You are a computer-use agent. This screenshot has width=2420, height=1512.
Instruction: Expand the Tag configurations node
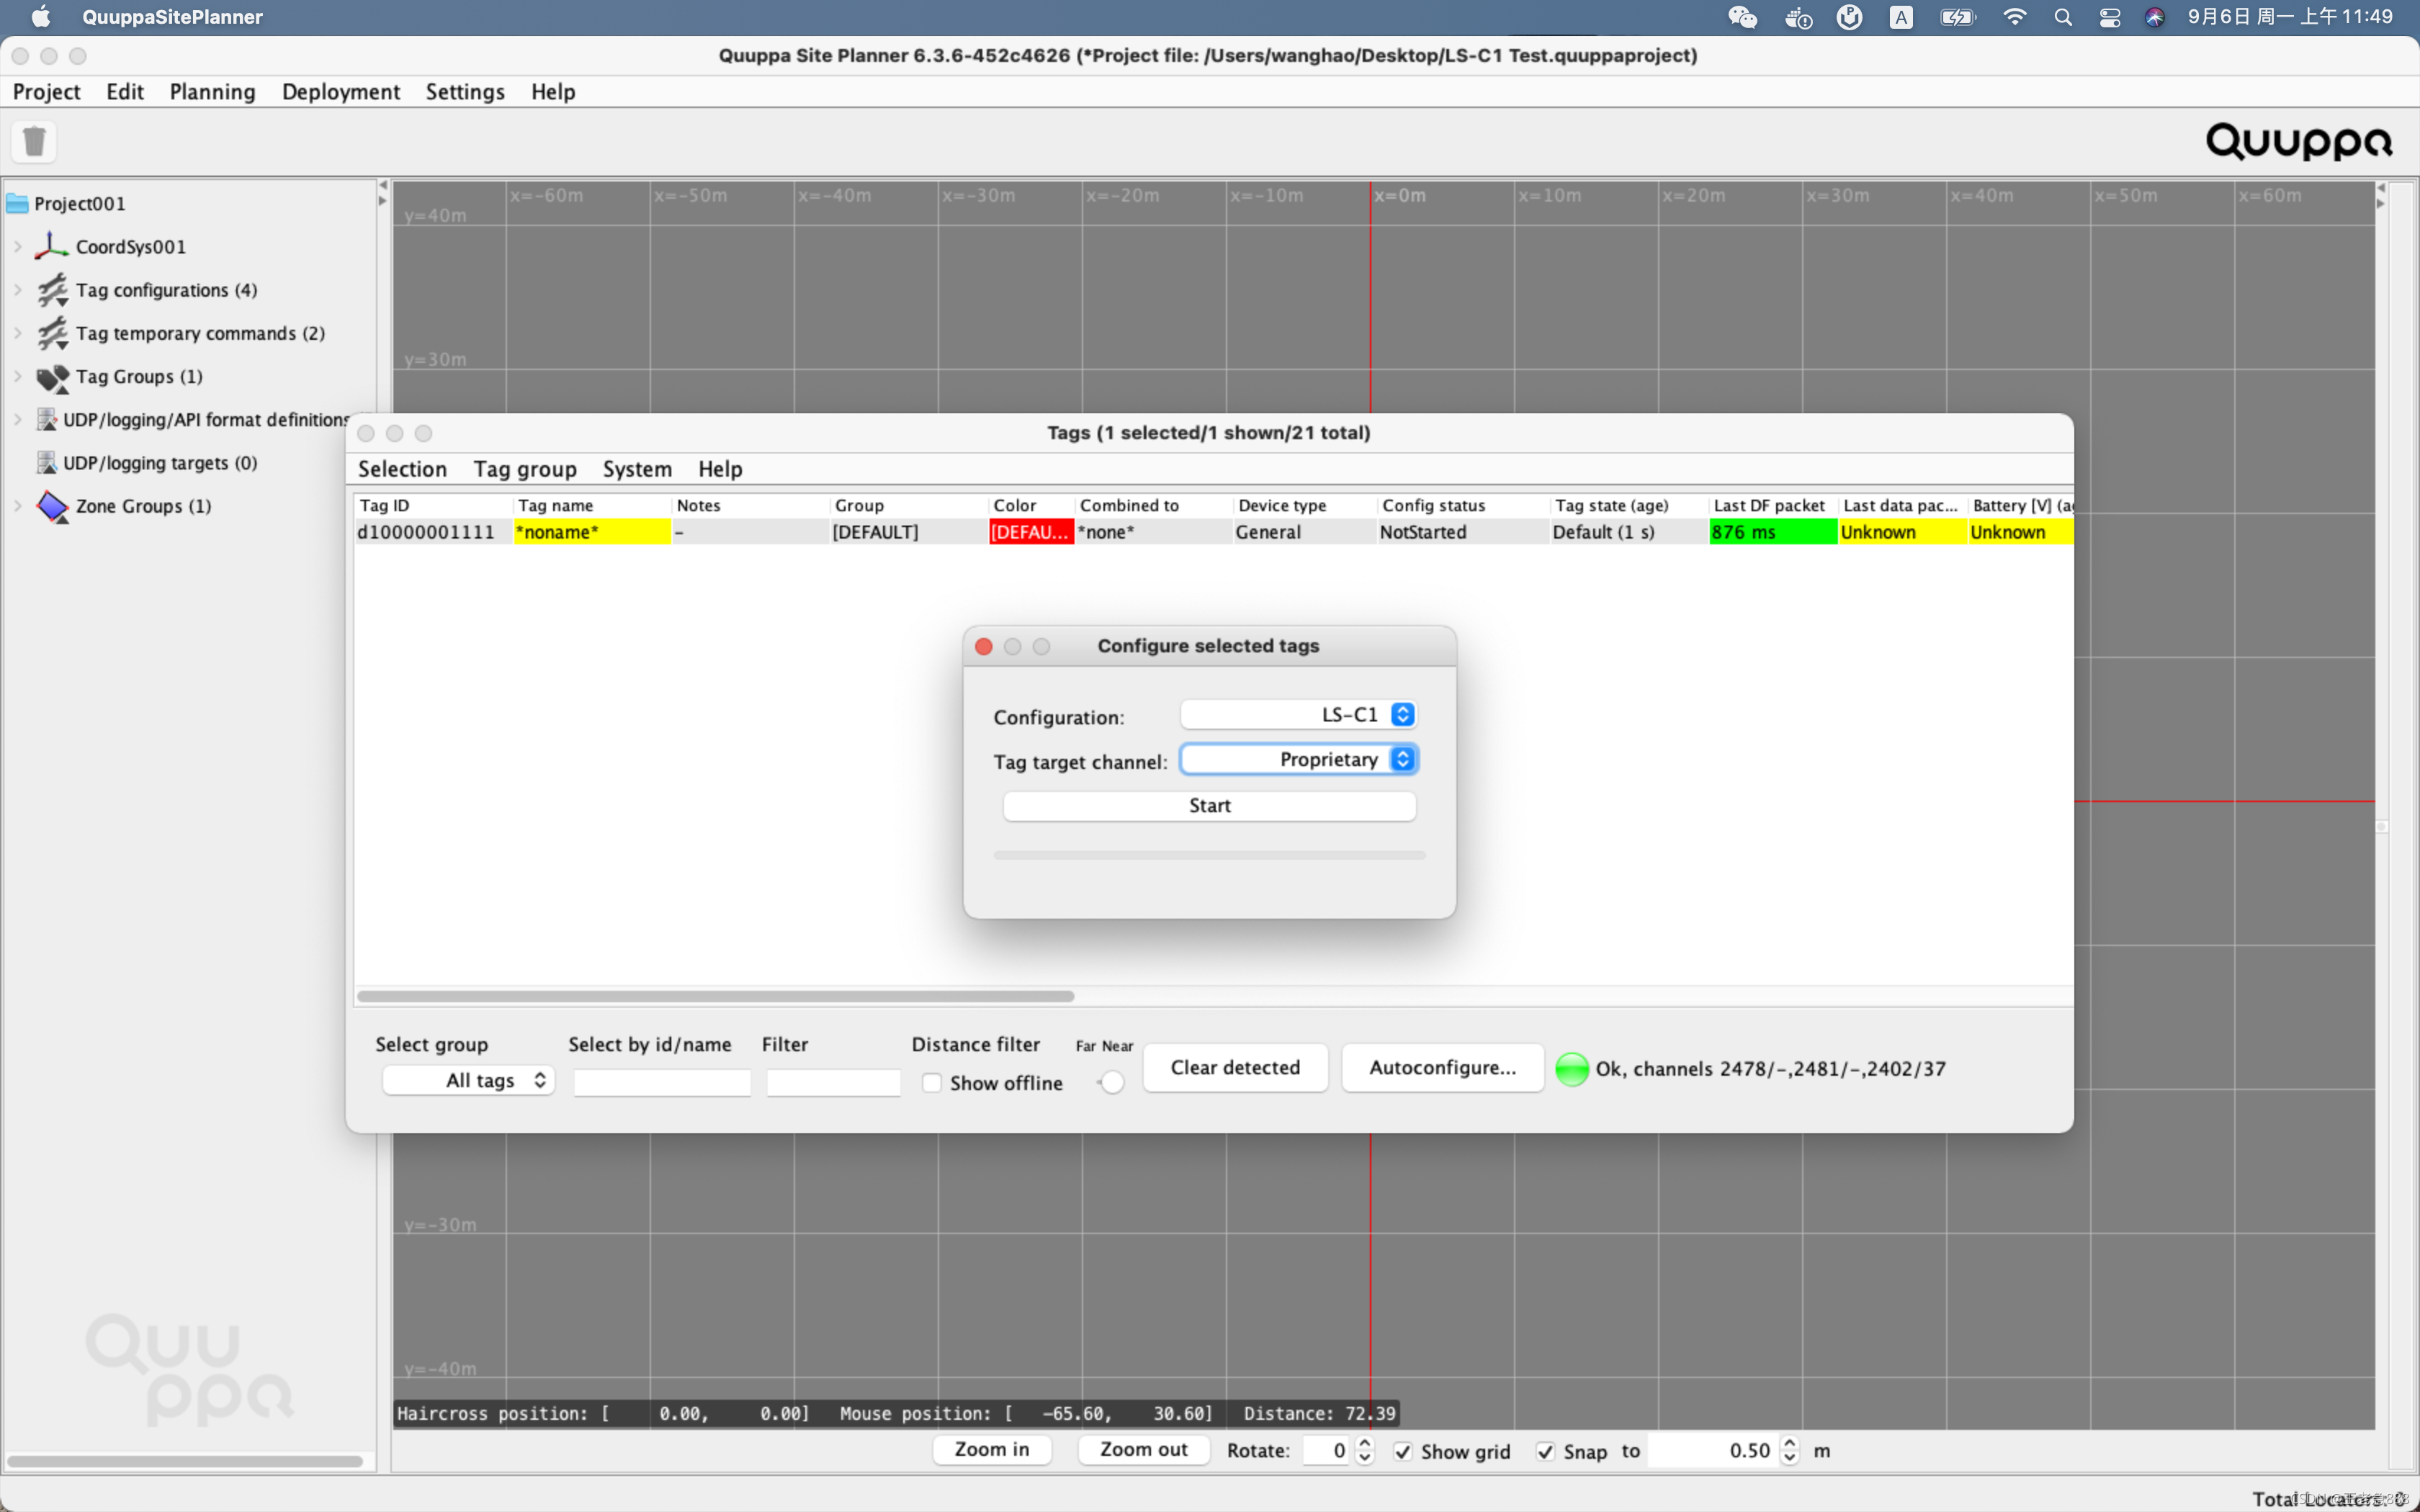[18, 290]
